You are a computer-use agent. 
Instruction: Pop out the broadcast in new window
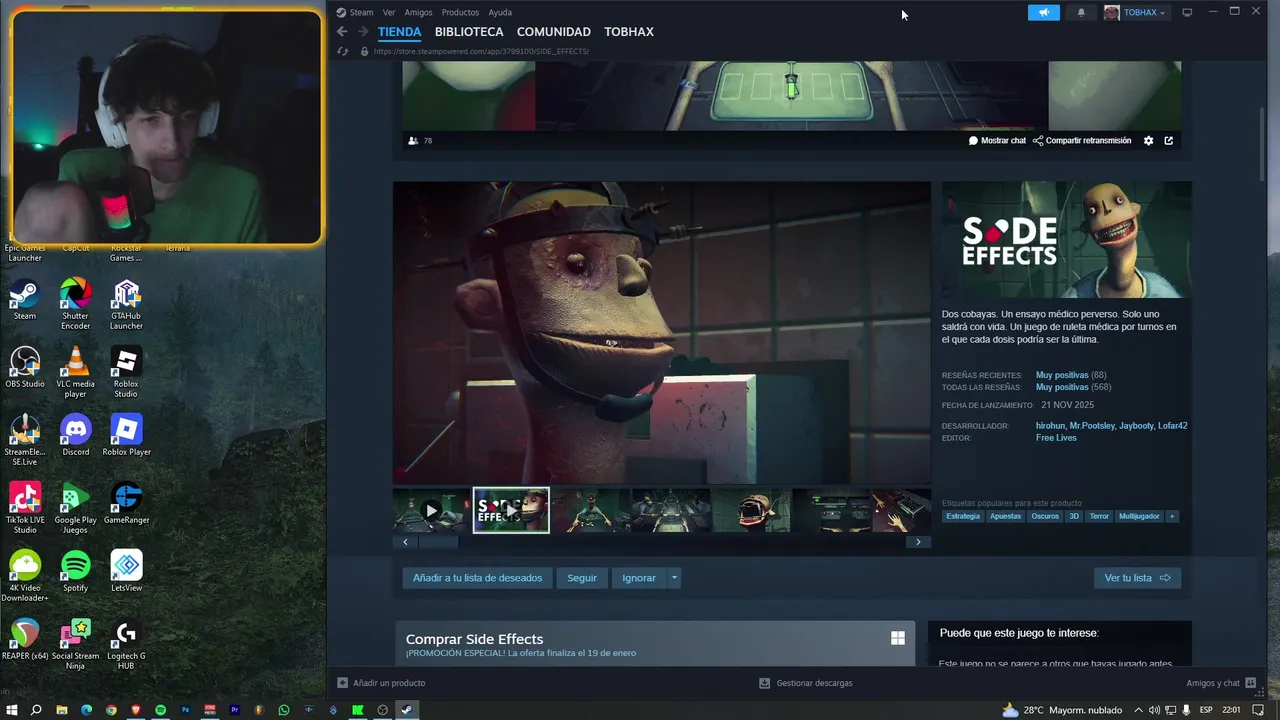coord(1168,141)
